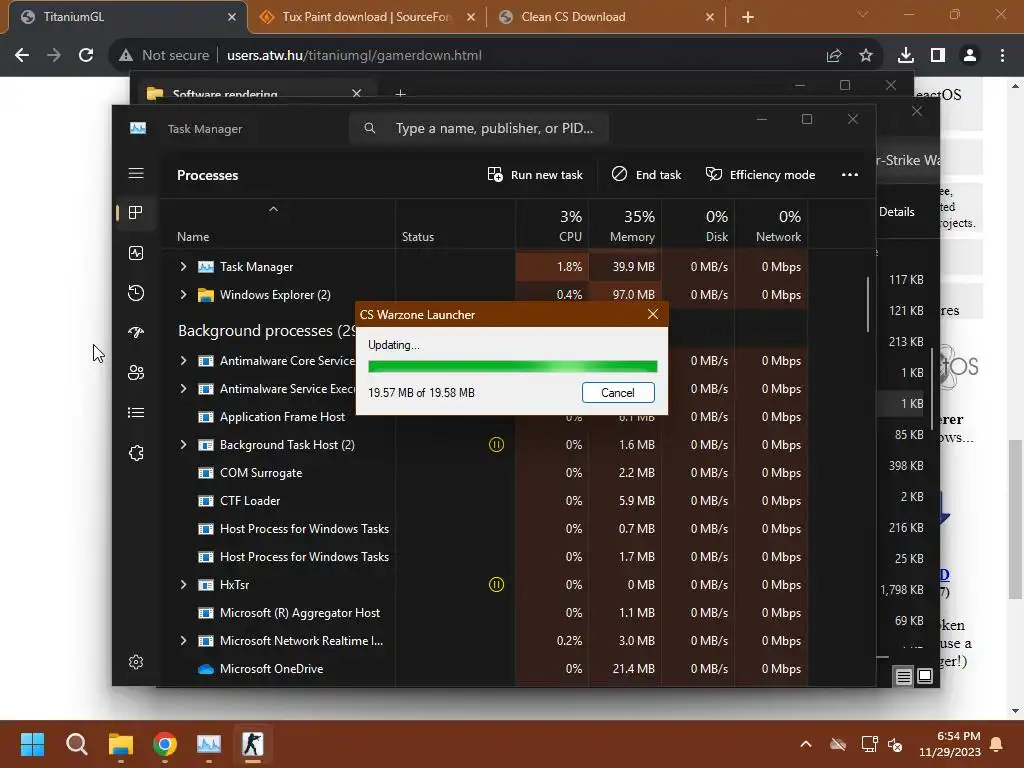The image size is (1024, 768).
Task: Cancel the CS Warzone Launcher update
Action: coord(618,392)
